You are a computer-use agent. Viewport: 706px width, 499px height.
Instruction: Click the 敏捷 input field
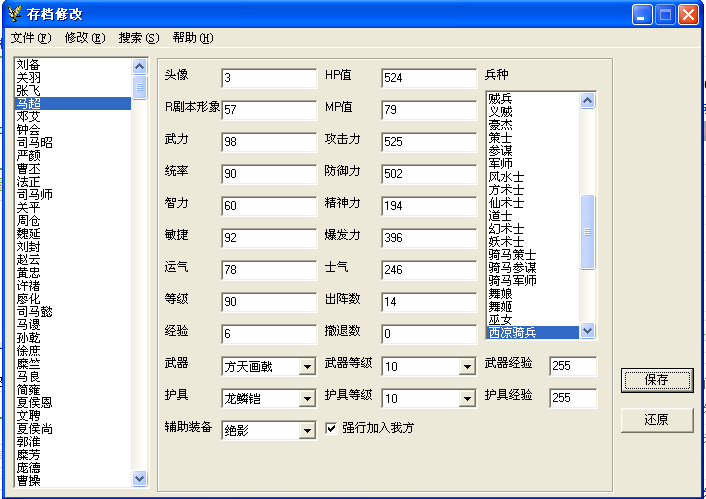[269, 238]
